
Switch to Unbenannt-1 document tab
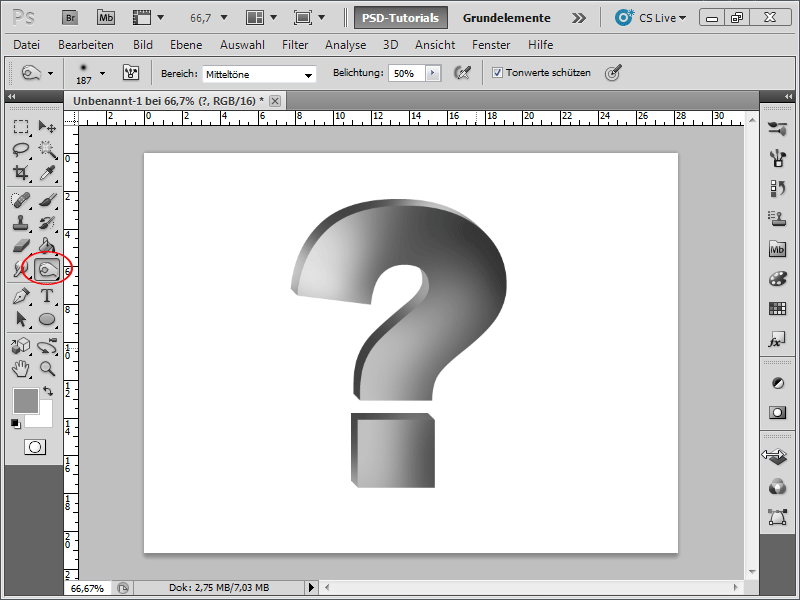168,101
